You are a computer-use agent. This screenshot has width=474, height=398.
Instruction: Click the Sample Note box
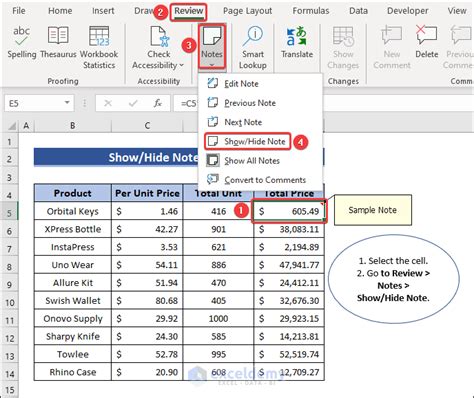pos(373,210)
